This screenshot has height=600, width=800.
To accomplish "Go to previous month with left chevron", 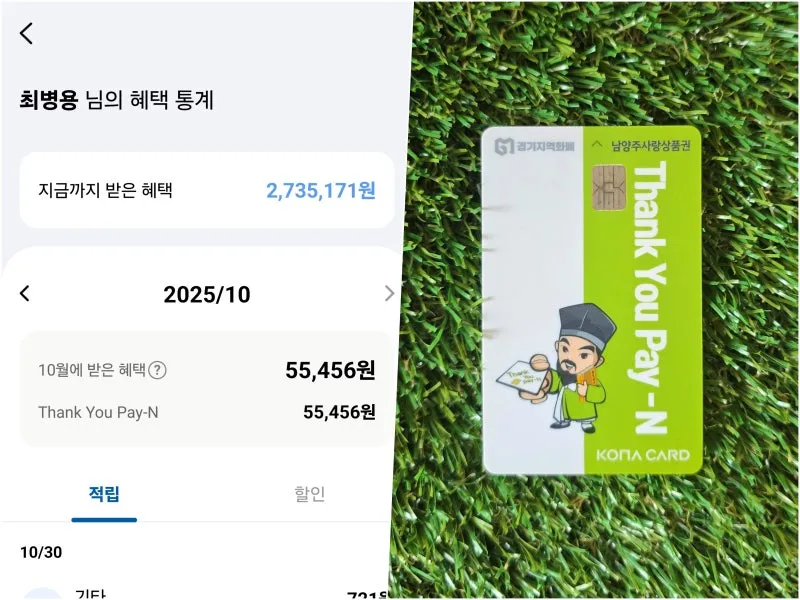I will [x=24, y=293].
